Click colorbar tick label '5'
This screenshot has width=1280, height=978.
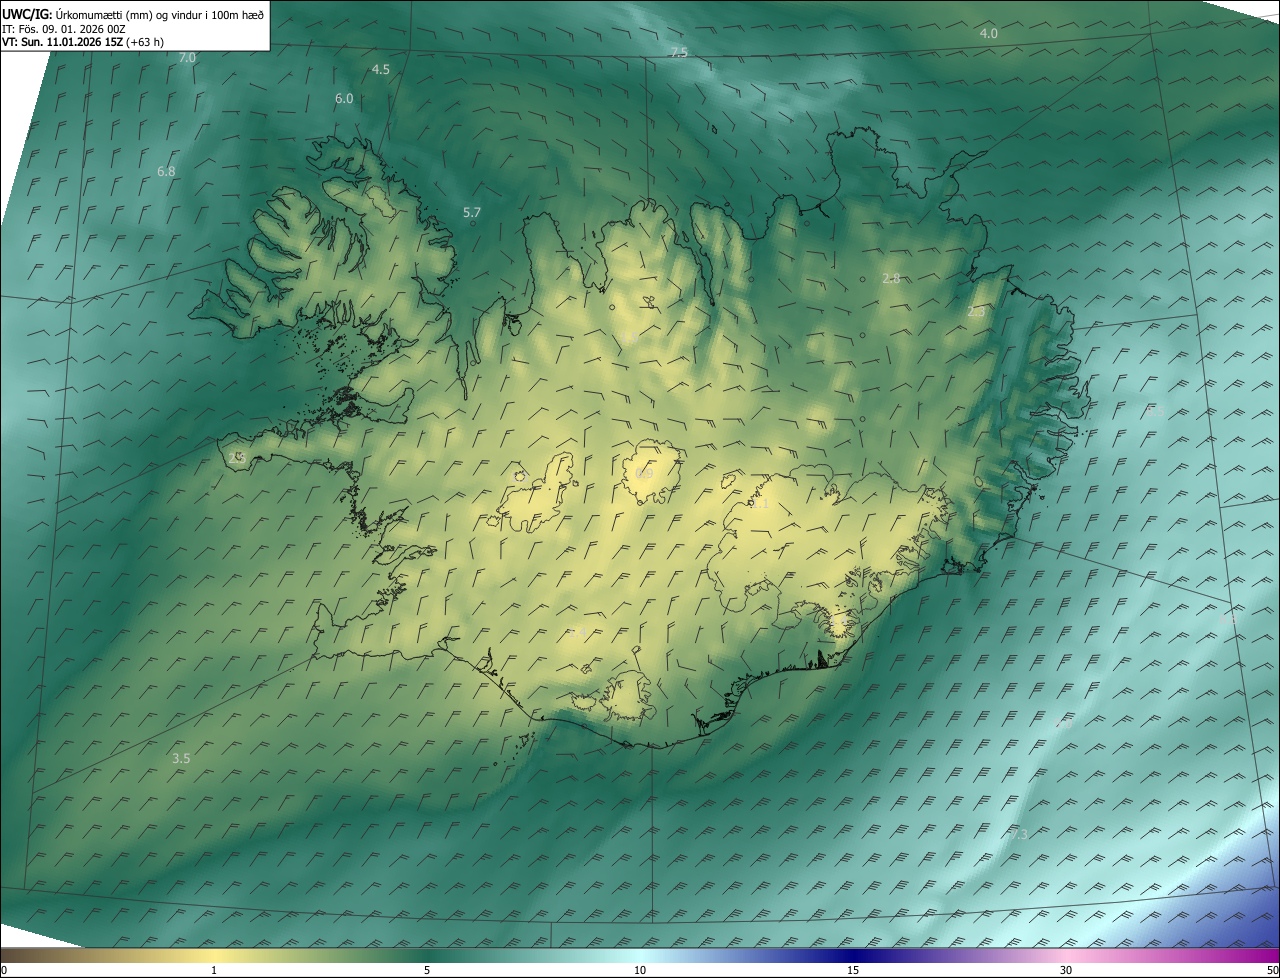coord(427,970)
